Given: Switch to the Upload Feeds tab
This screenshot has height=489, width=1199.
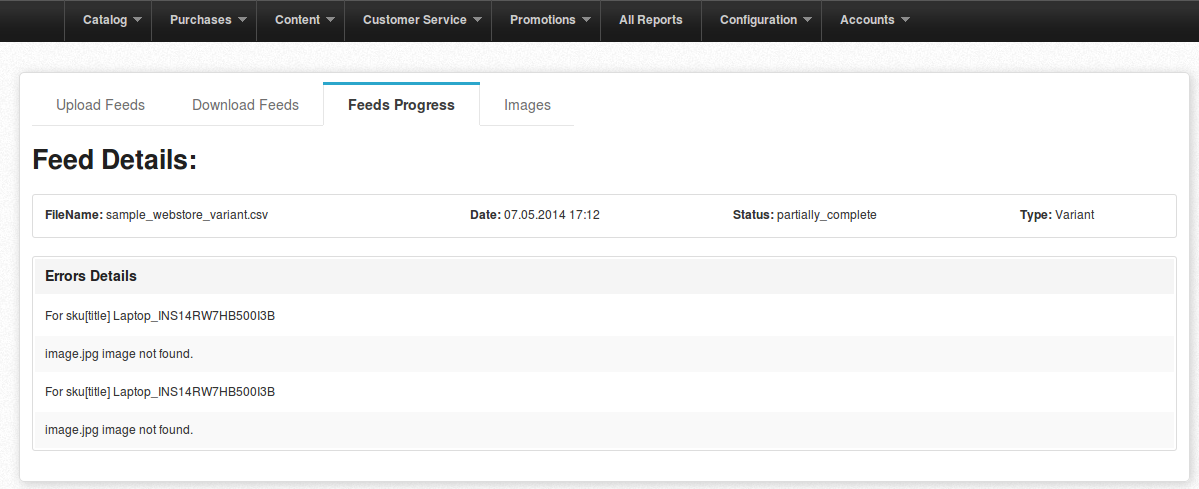Looking at the screenshot, I should pos(100,105).
